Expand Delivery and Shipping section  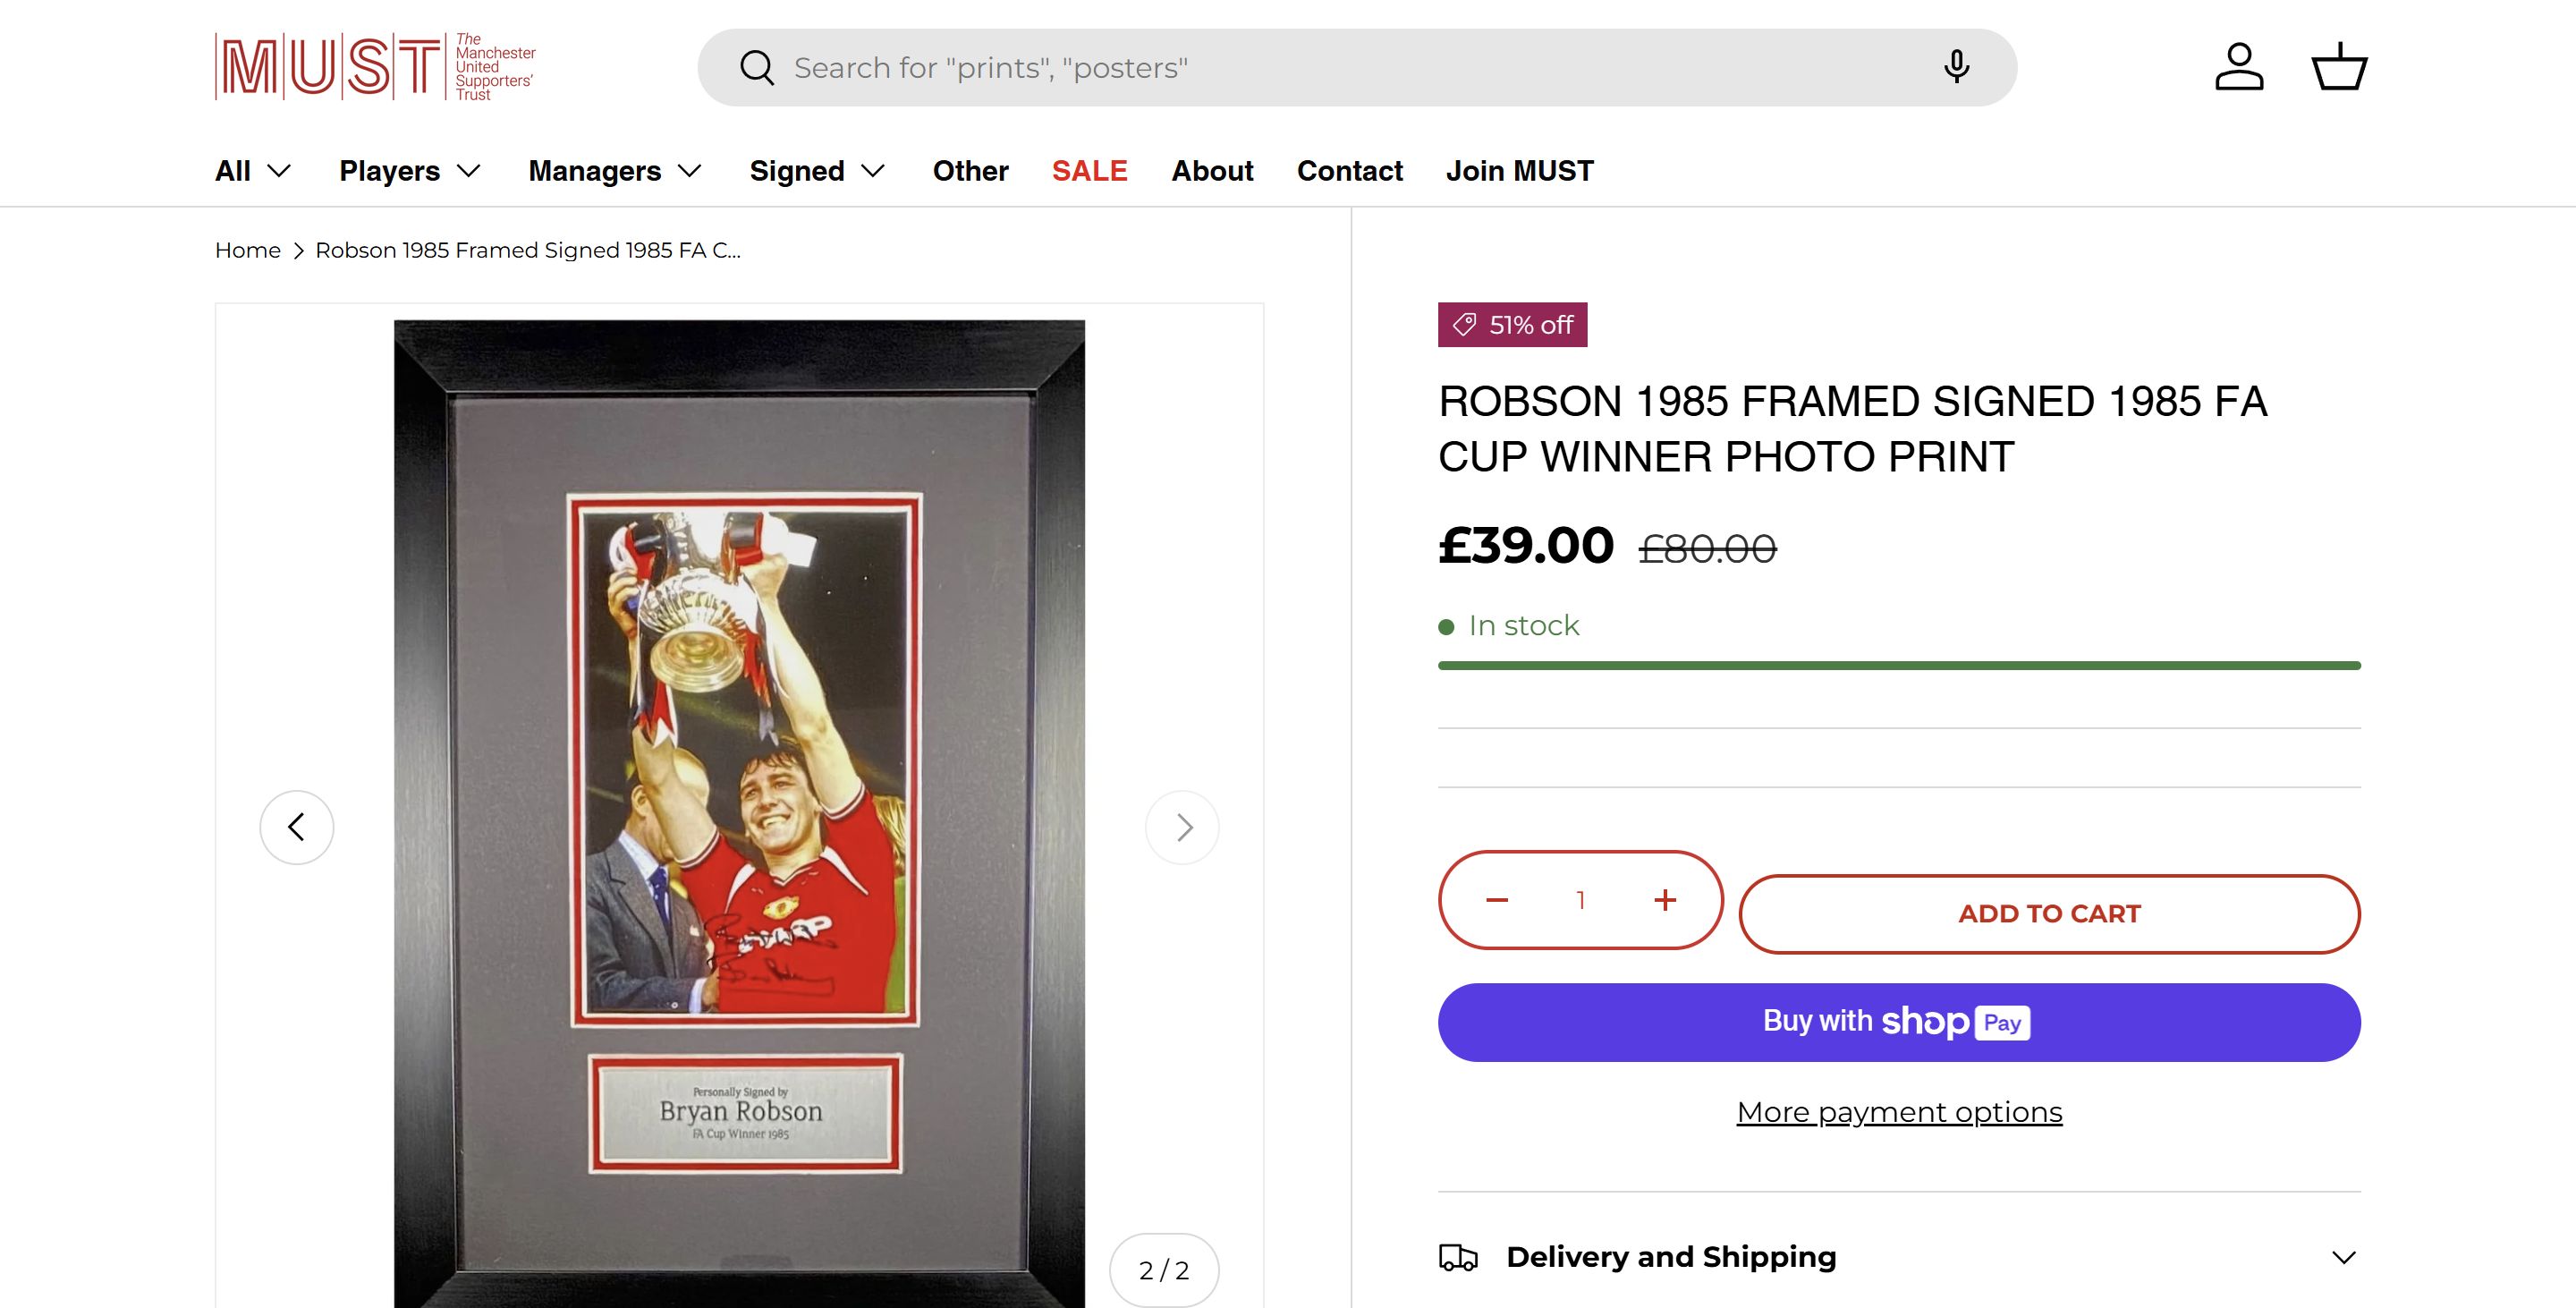pos(1899,1257)
